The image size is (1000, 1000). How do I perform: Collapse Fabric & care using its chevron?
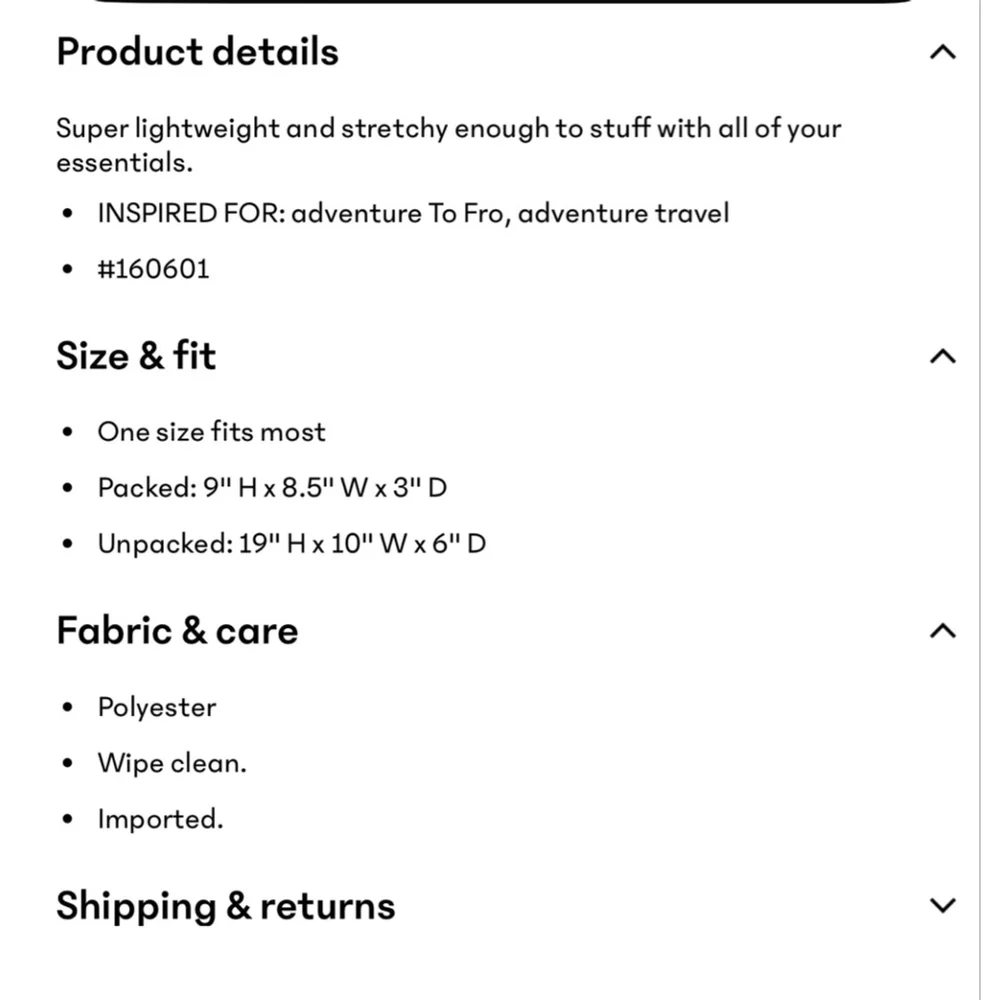pyautogui.click(x=942, y=631)
